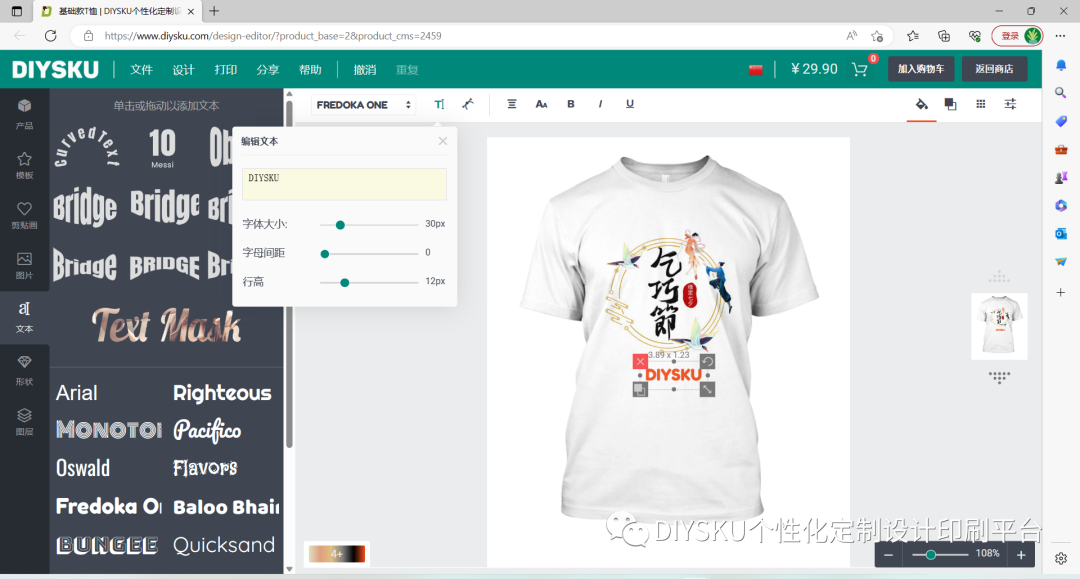Open the 剪贴画 (Clipart) sidebar panel
This screenshot has width=1080, height=579.
[24, 215]
